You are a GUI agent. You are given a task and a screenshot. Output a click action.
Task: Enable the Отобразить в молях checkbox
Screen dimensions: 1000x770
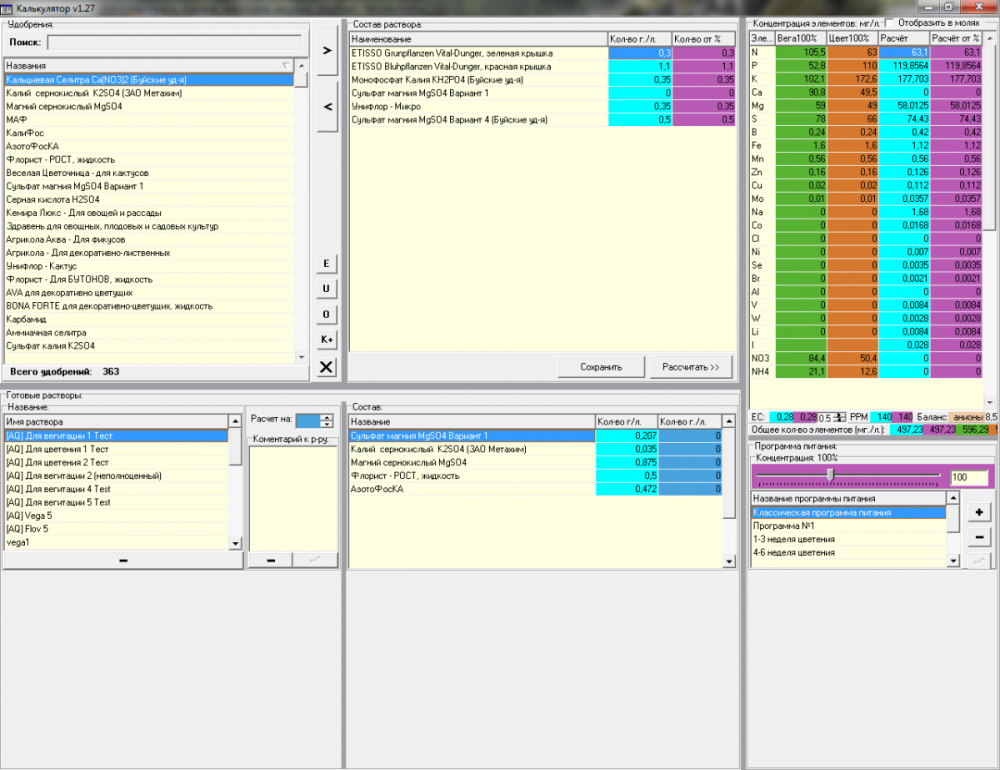[890, 23]
